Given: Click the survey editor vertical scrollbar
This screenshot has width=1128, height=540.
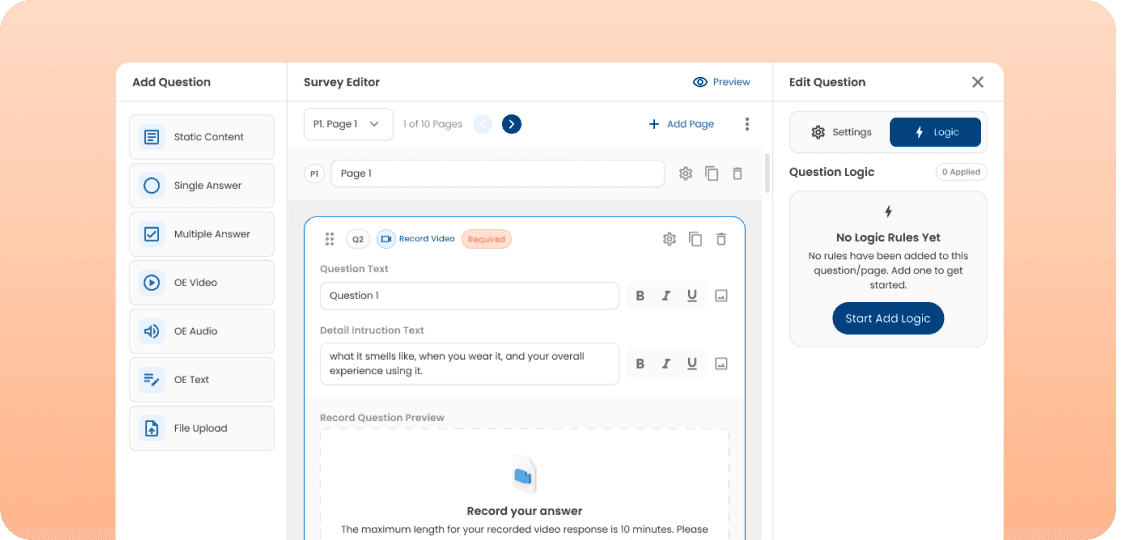Looking at the screenshot, I should [767, 173].
